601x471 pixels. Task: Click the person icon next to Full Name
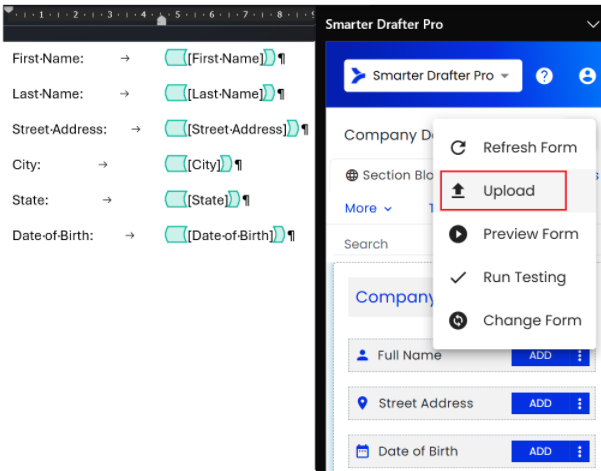point(362,355)
